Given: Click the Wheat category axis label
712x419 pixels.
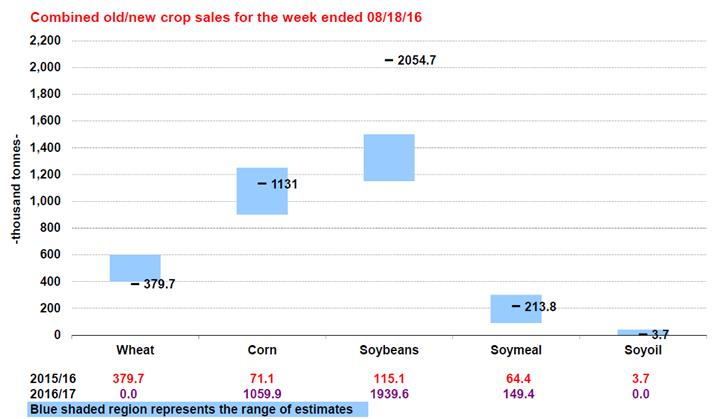Looking at the screenshot, I should (135, 351).
